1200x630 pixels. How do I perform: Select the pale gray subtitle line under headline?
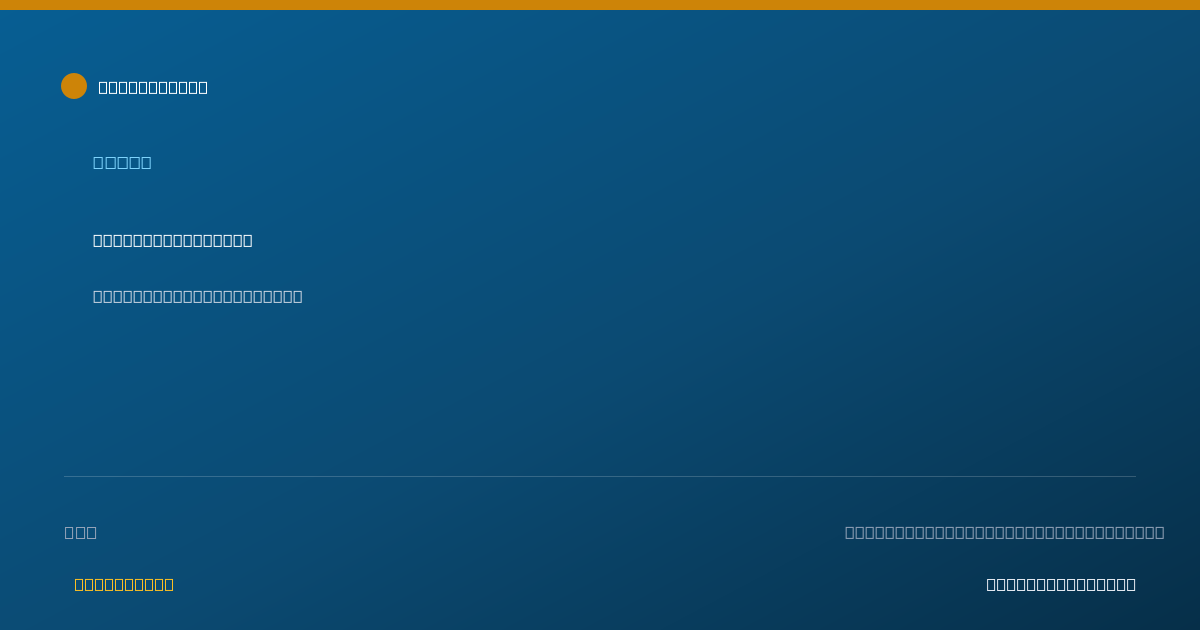(x=198, y=296)
